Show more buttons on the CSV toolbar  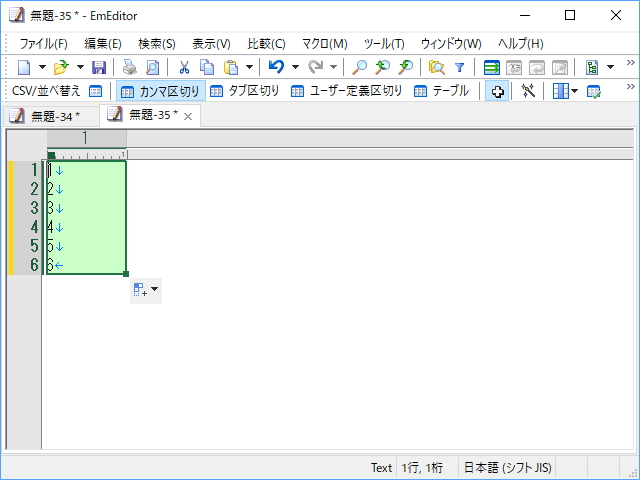pyautogui.click(x=631, y=87)
